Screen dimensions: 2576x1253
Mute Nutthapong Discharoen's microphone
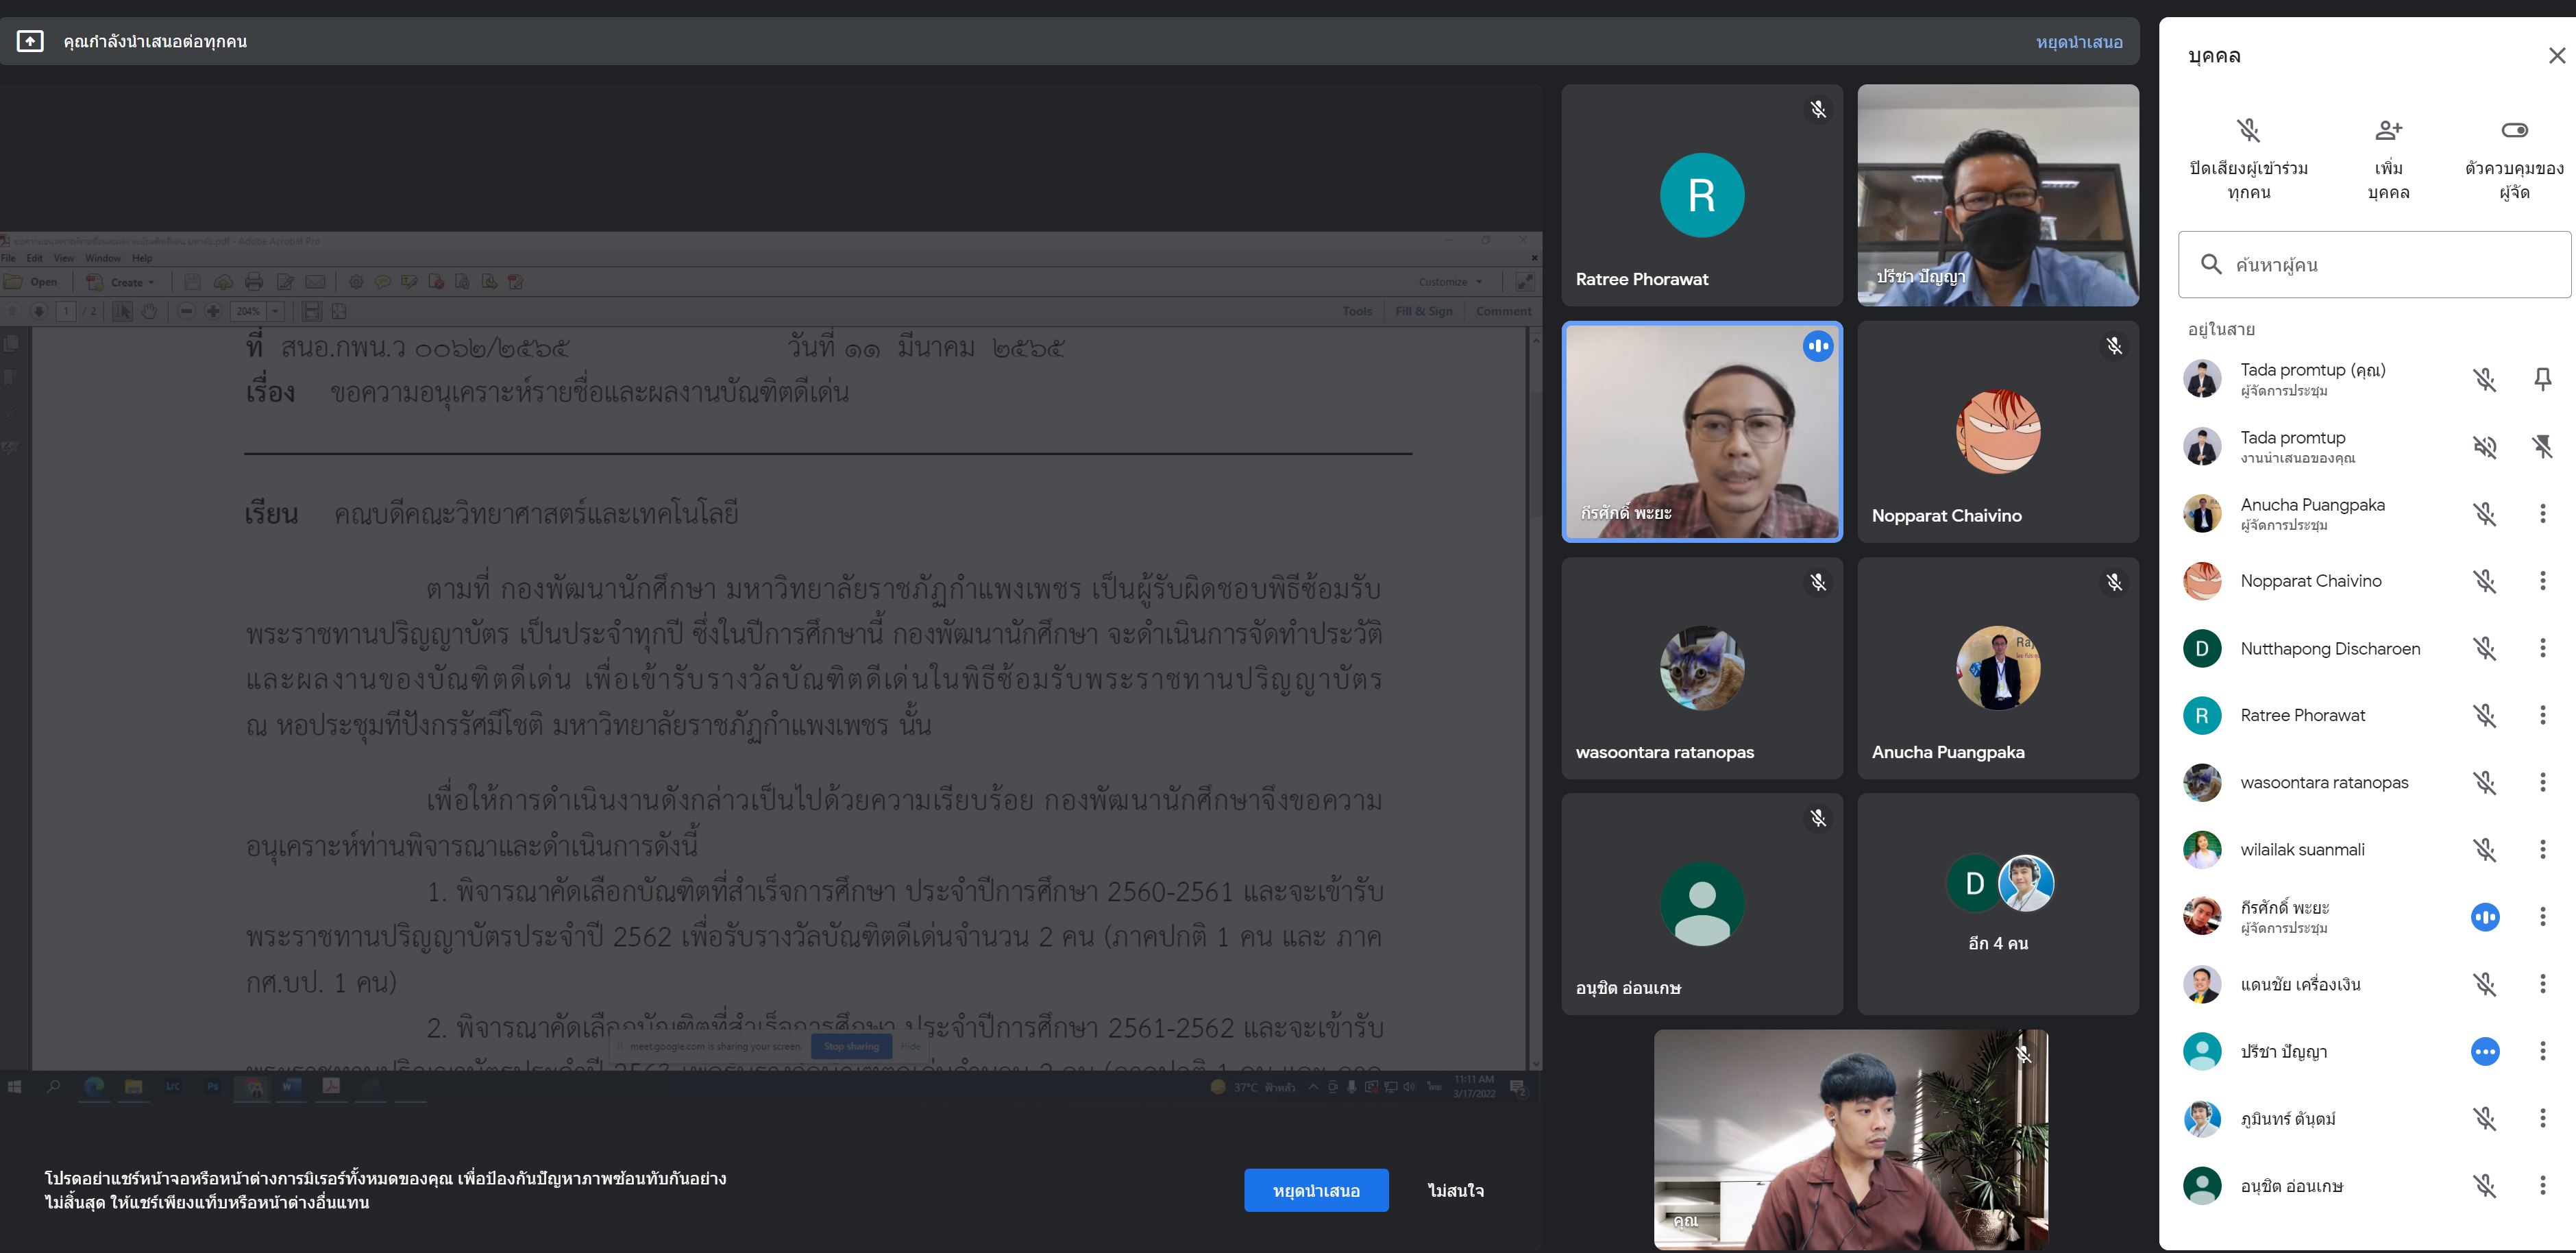point(2484,648)
